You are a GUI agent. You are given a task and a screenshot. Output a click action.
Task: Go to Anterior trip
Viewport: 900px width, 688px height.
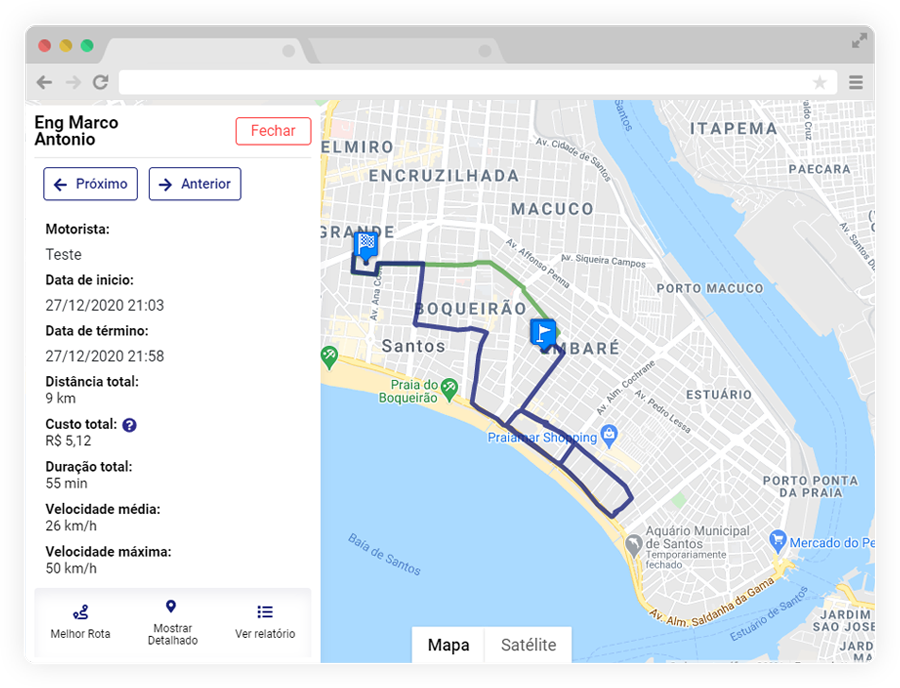(195, 184)
